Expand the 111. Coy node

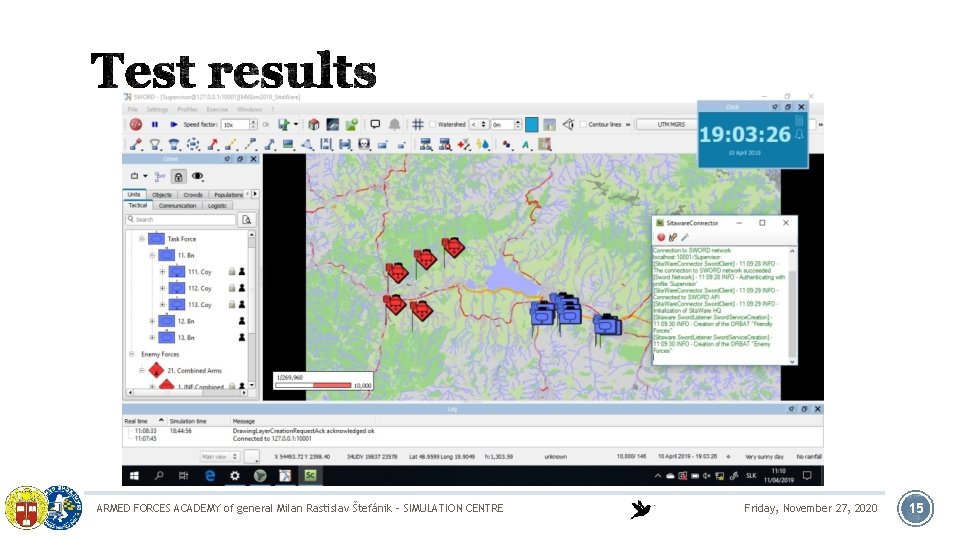coord(162,272)
